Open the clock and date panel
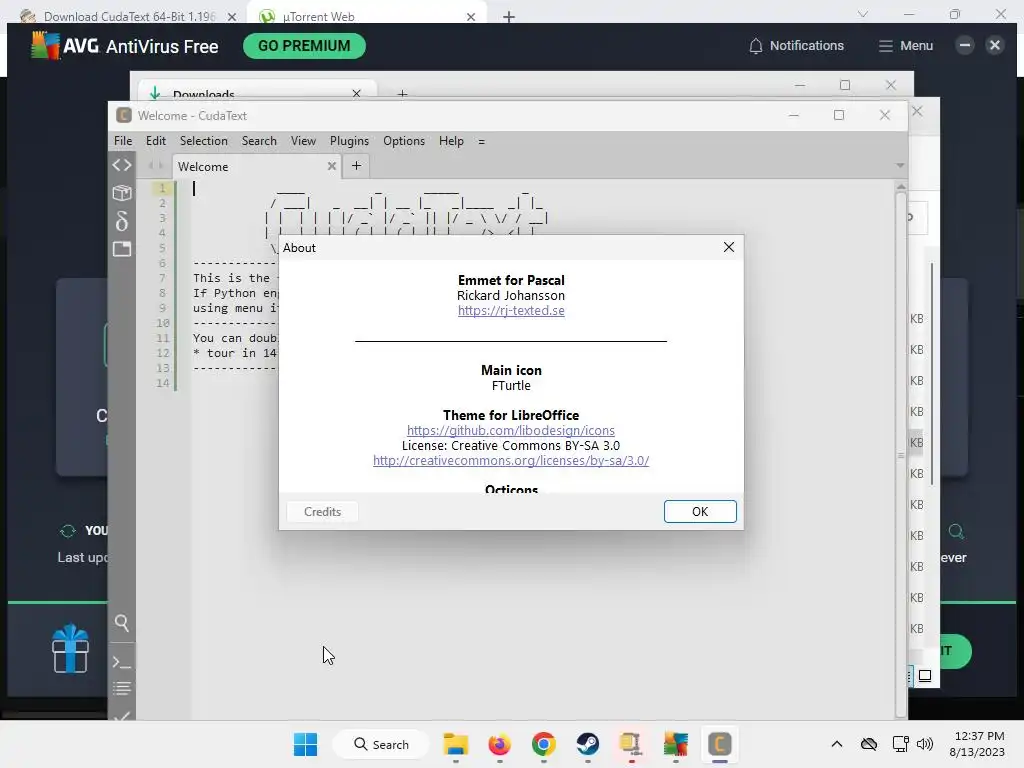The image size is (1024, 768). pyautogui.click(x=977, y=744)
